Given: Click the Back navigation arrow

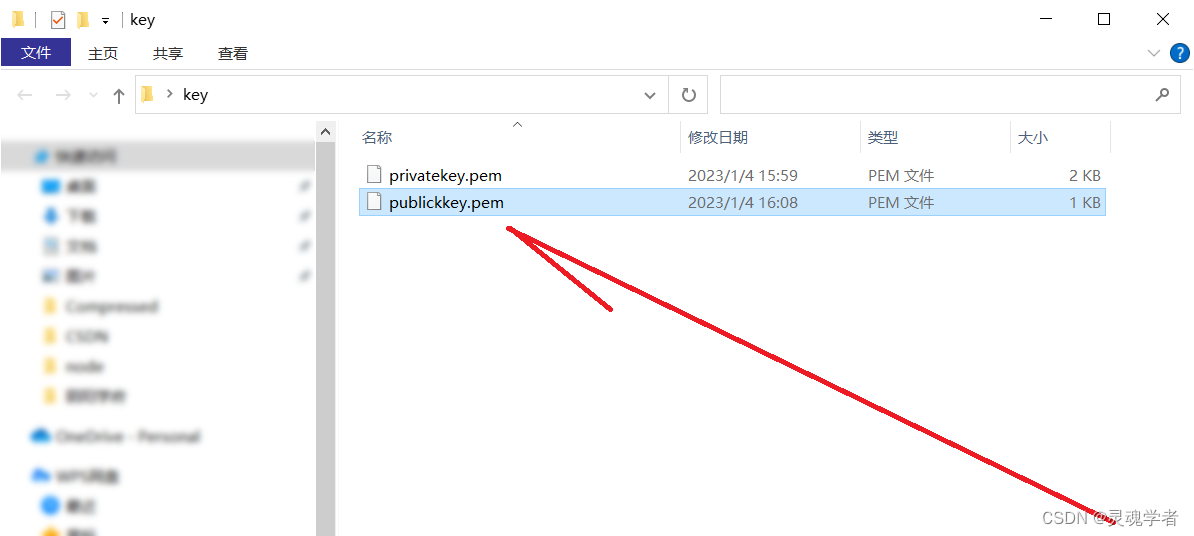Looking at the screenshot, I should tap(25, 95).
